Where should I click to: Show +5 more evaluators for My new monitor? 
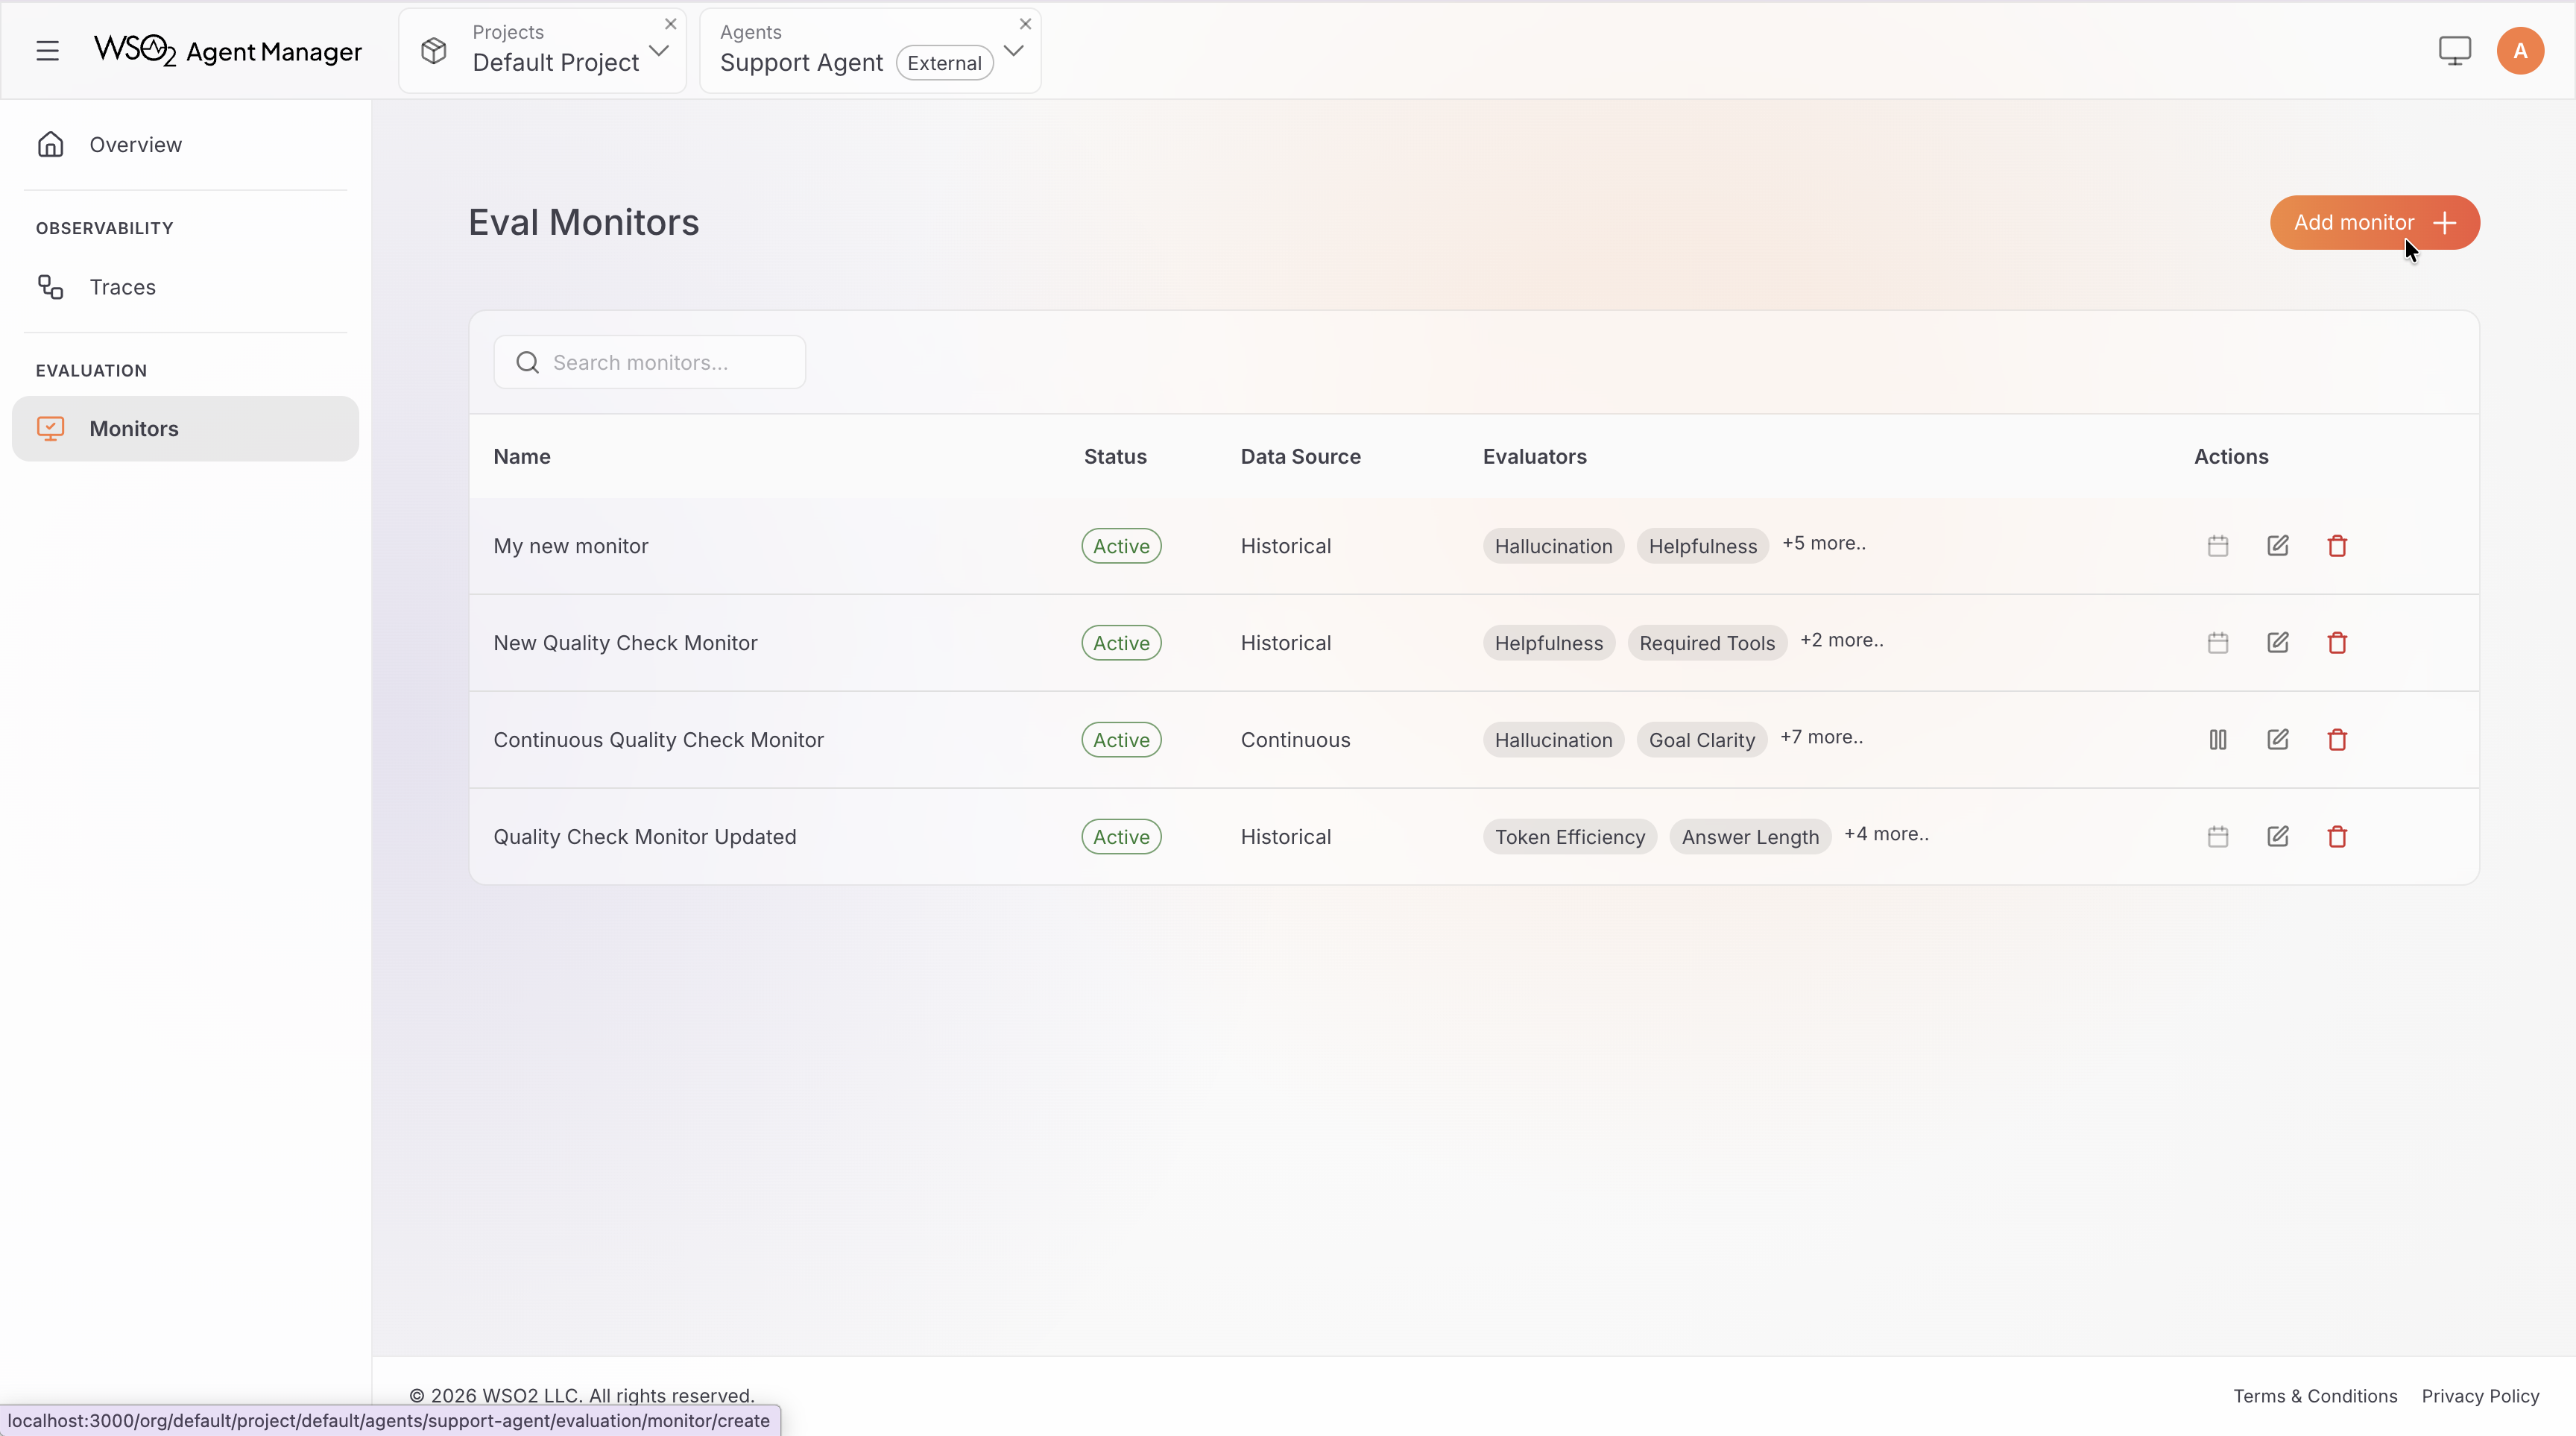click(x=1824, y=543)
